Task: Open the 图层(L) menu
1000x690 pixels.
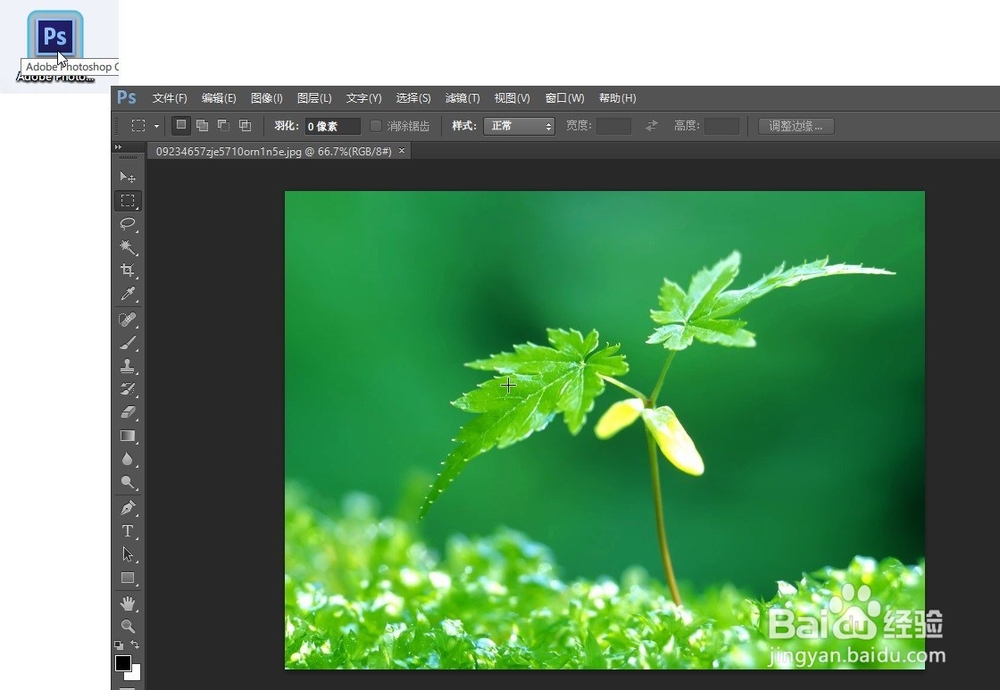Action: pyautogui.click(x=314, y=98)
